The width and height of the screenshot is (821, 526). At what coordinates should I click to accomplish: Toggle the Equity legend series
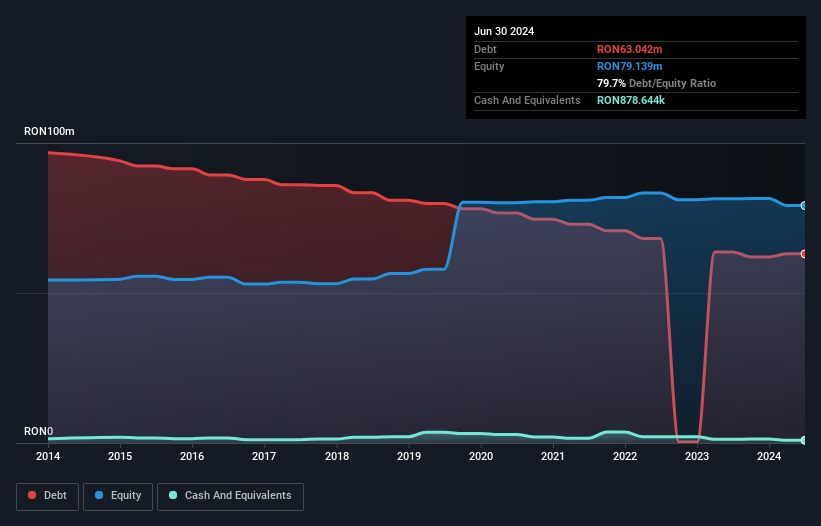tap(118, 496)
